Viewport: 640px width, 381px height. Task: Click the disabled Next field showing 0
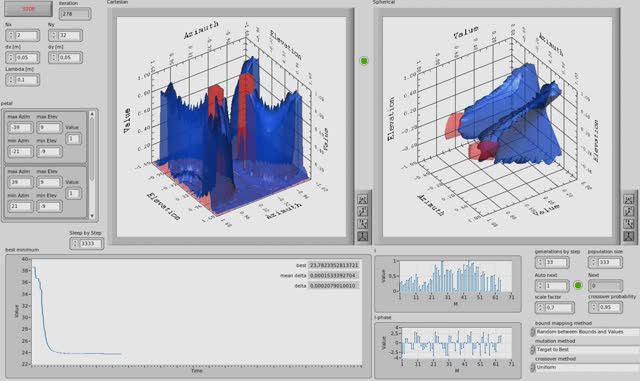click(605, 286)
